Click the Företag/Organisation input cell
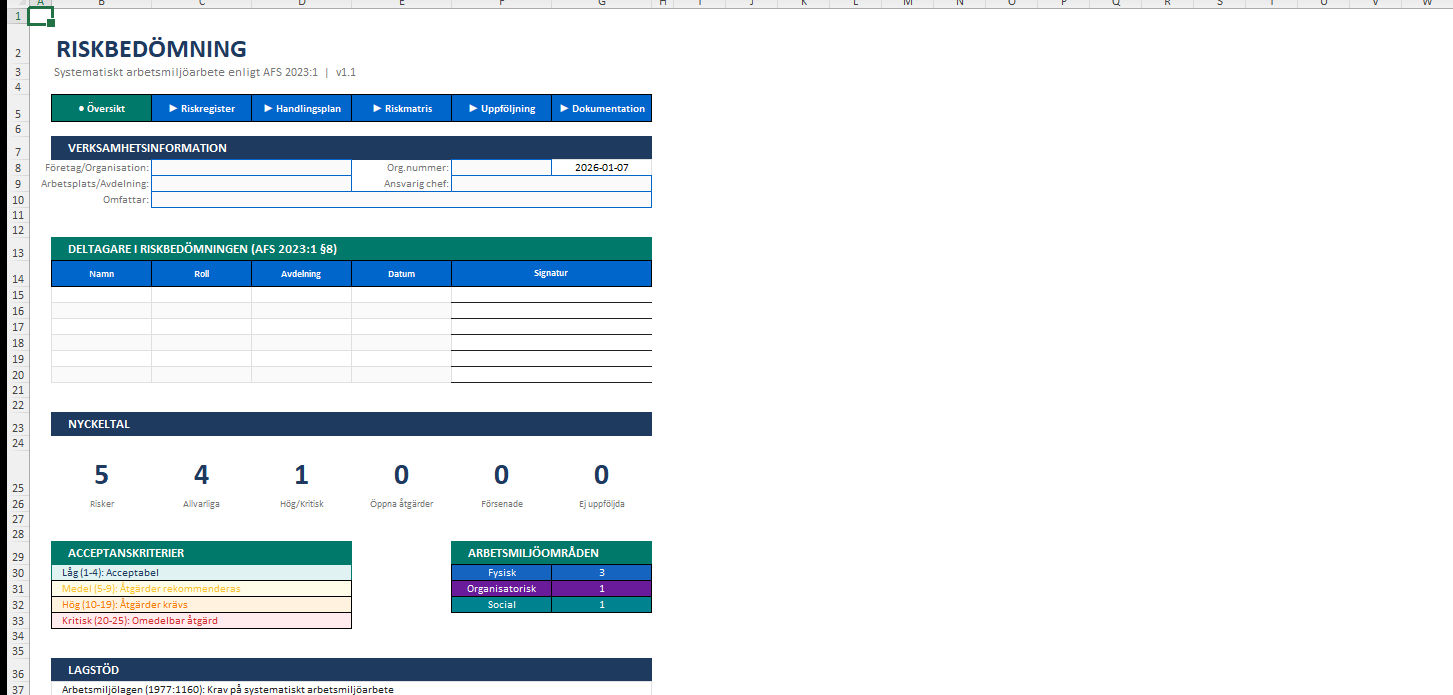Screen dimensions: 1453x695 251,168
